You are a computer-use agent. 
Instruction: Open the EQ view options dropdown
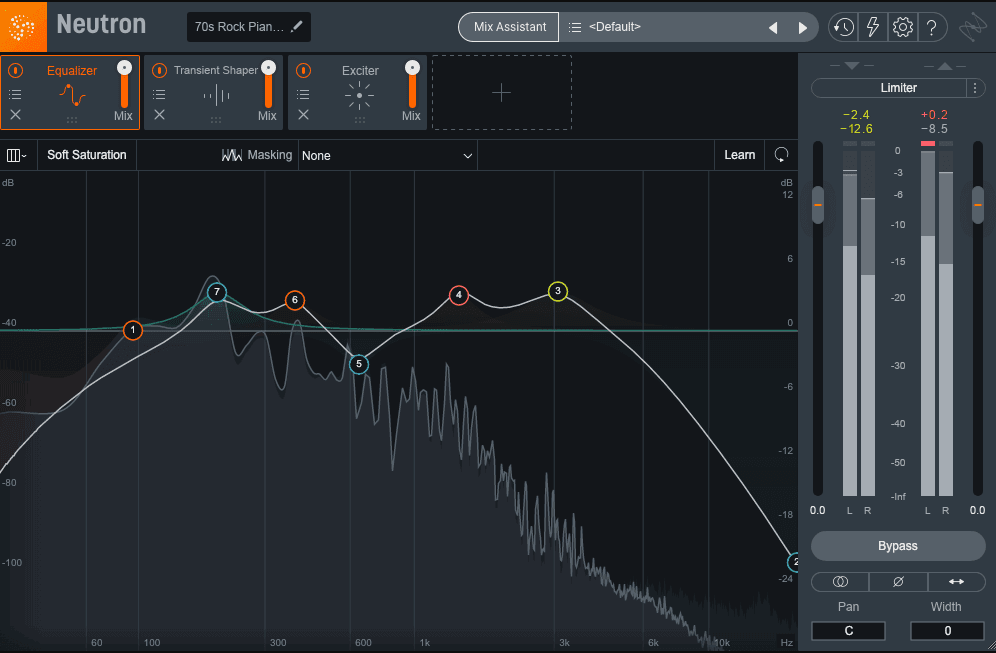pyautogui.click(x=17, y=156)
